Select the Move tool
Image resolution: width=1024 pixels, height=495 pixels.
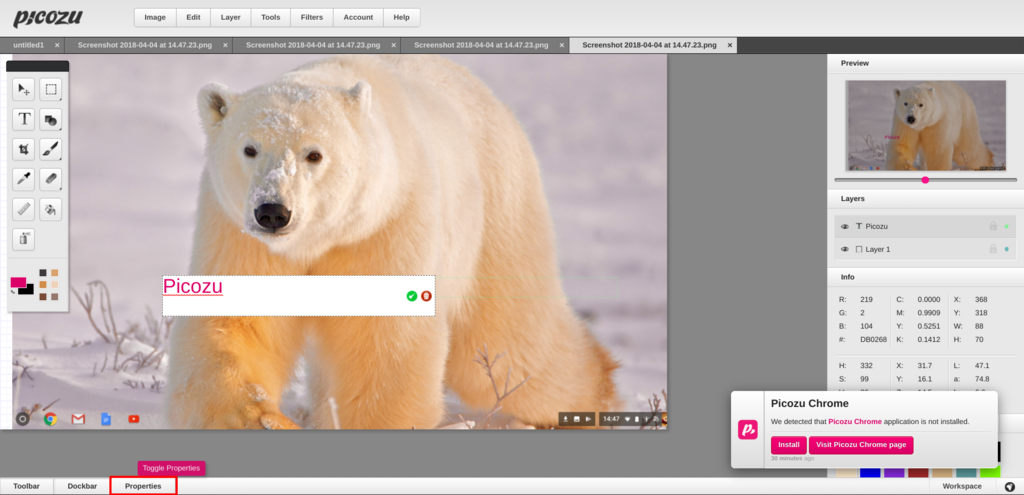[x=24, y=89]
